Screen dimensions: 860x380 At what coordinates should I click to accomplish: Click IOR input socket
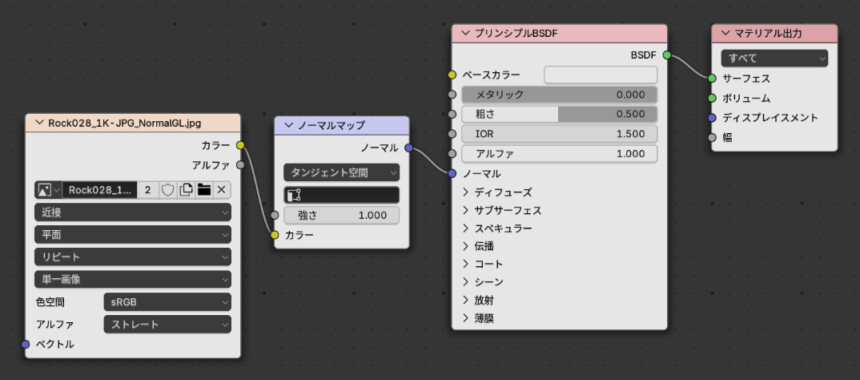[452, 134]
